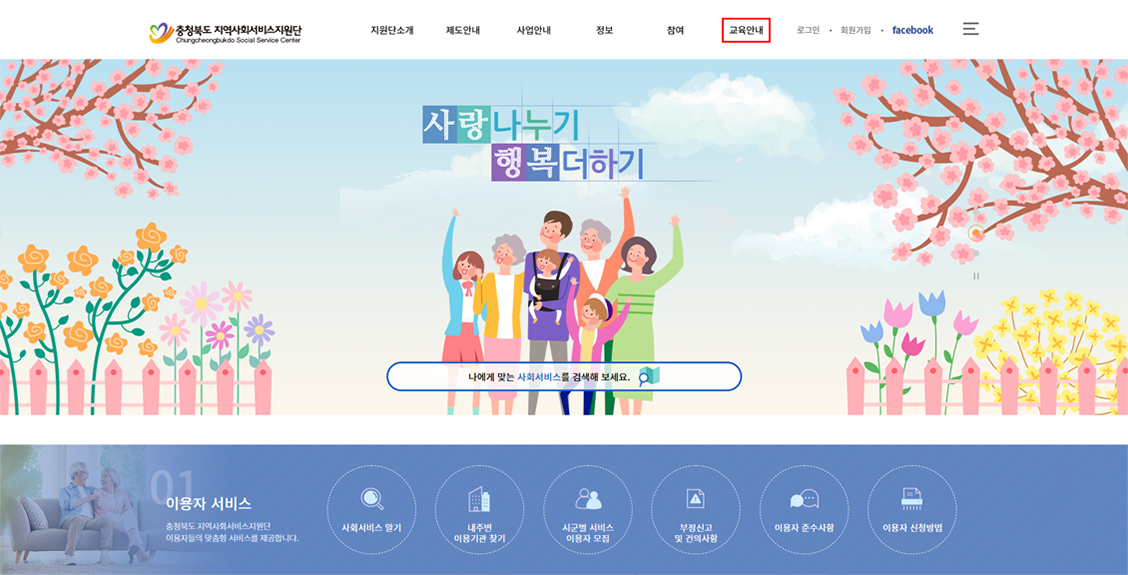This screenshot has height=575, width=1128.
Task: Click the map search icon in search bar
Action: [650, 376]
